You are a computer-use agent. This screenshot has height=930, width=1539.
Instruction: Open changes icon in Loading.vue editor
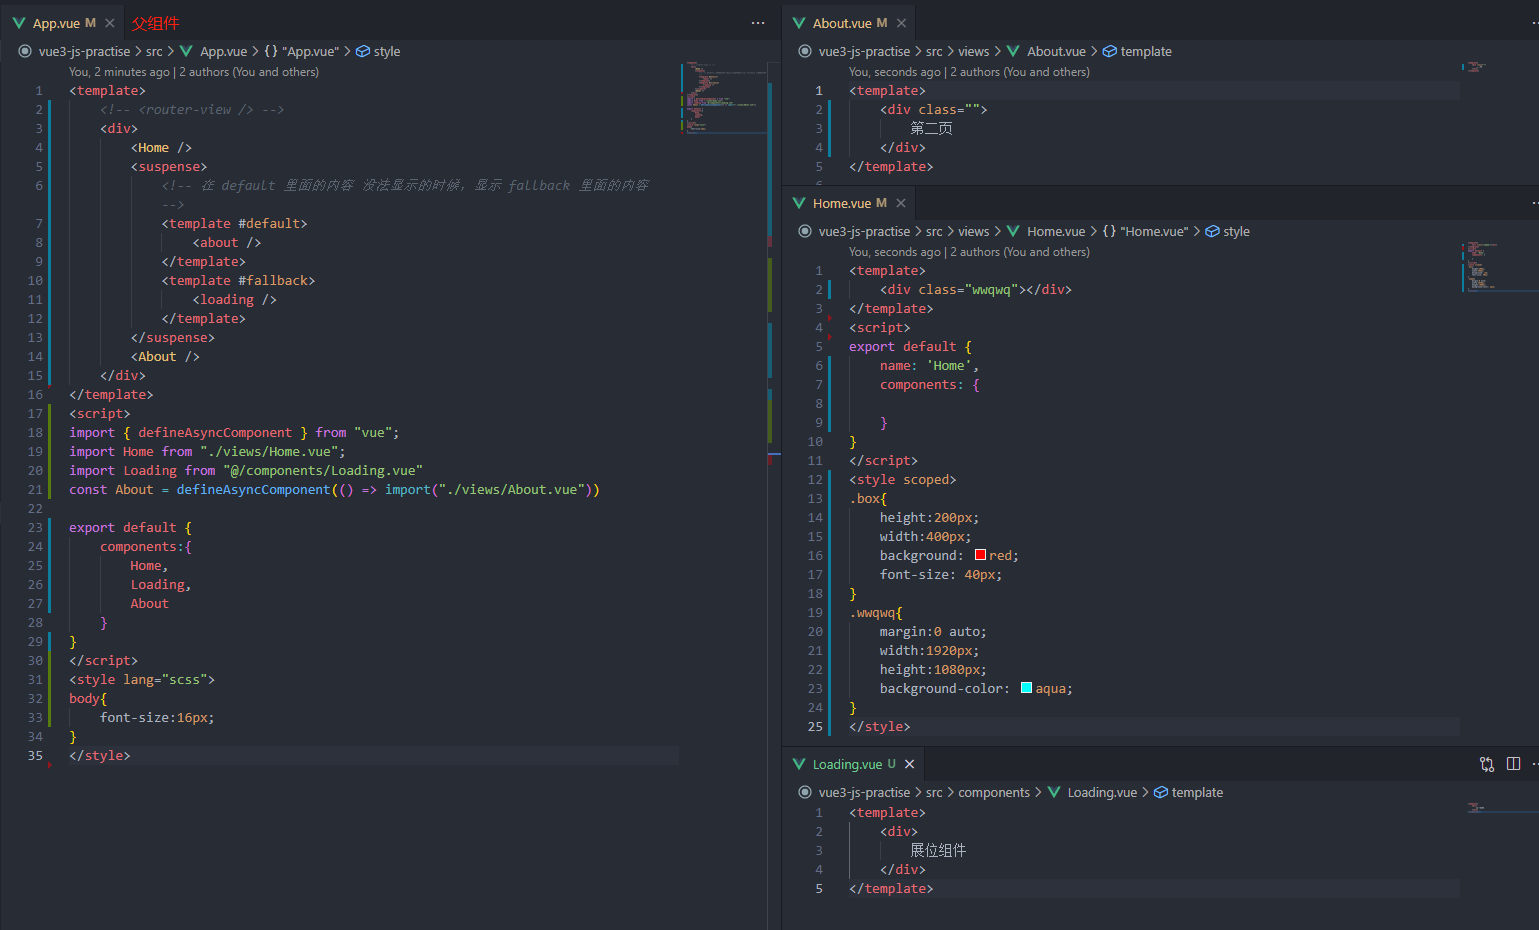click(1487, 764)
